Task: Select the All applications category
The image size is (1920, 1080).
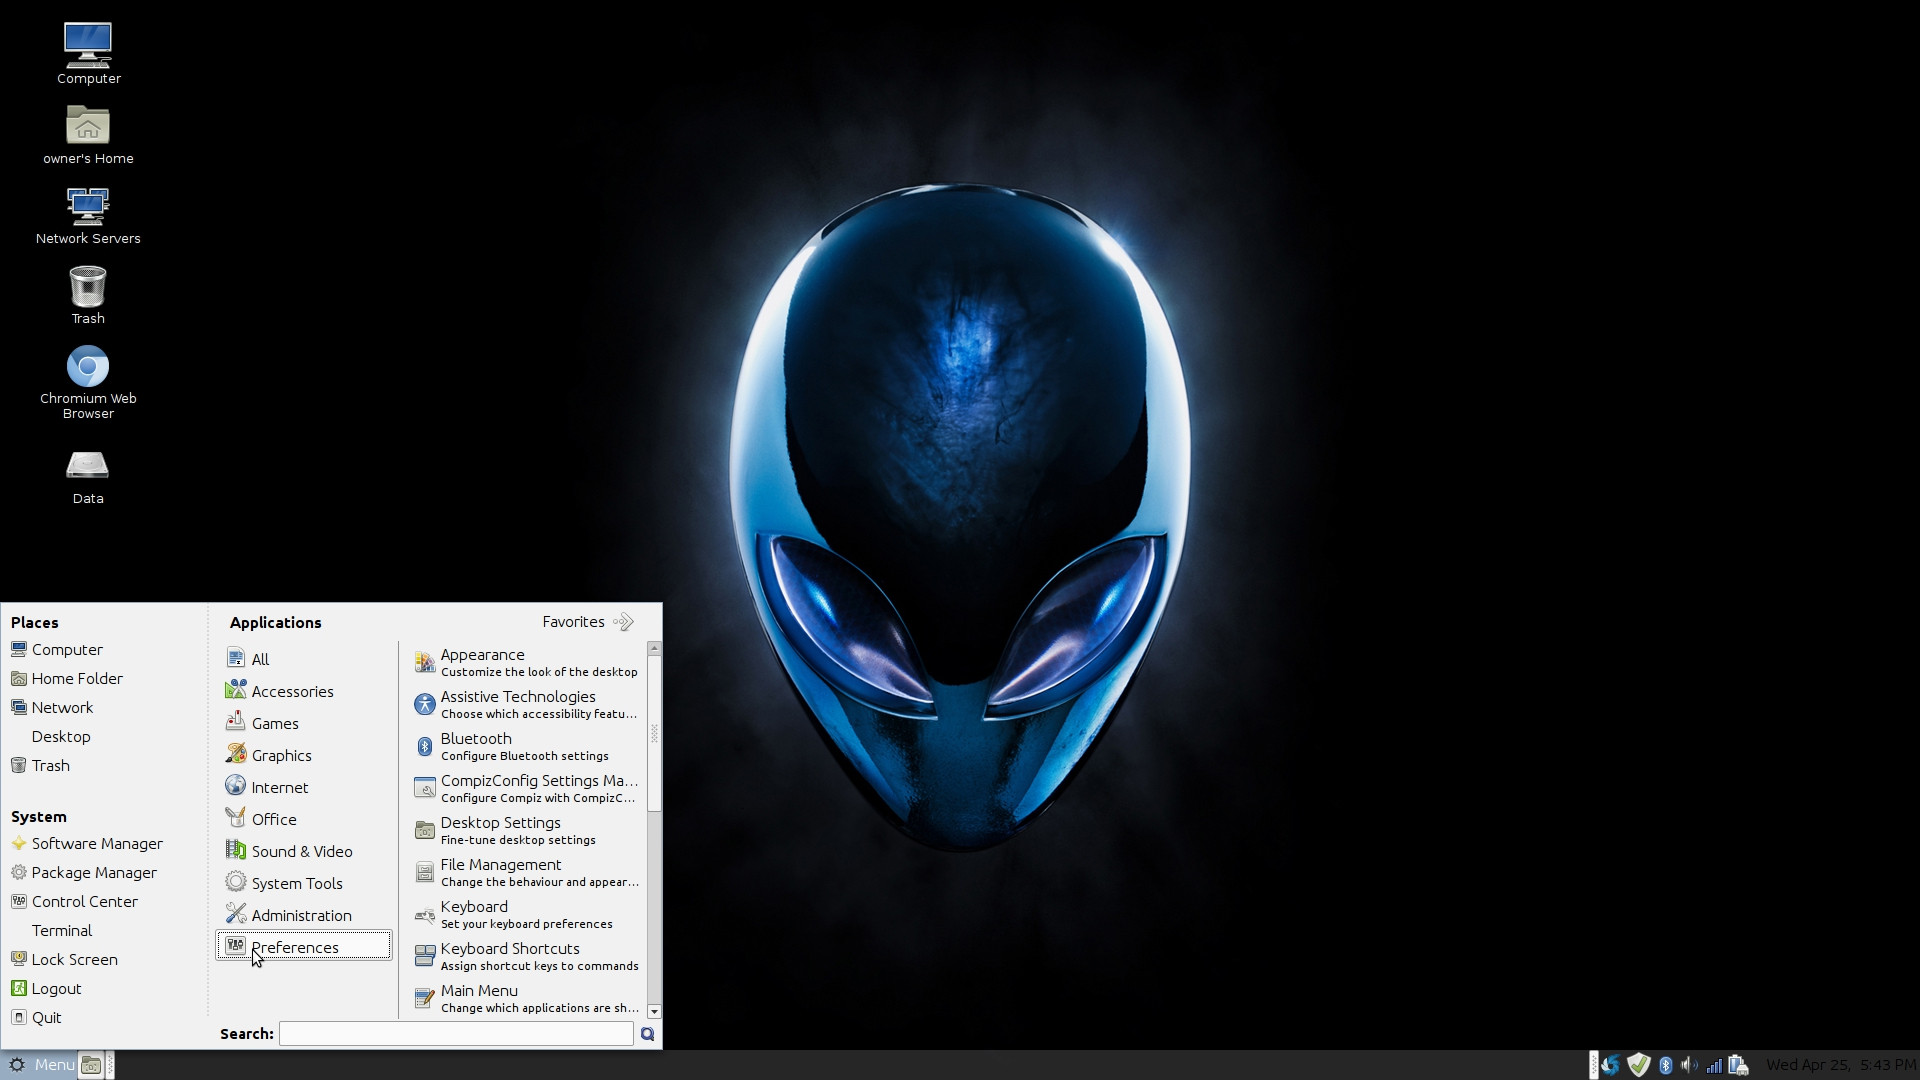Action: click(304, 658)
